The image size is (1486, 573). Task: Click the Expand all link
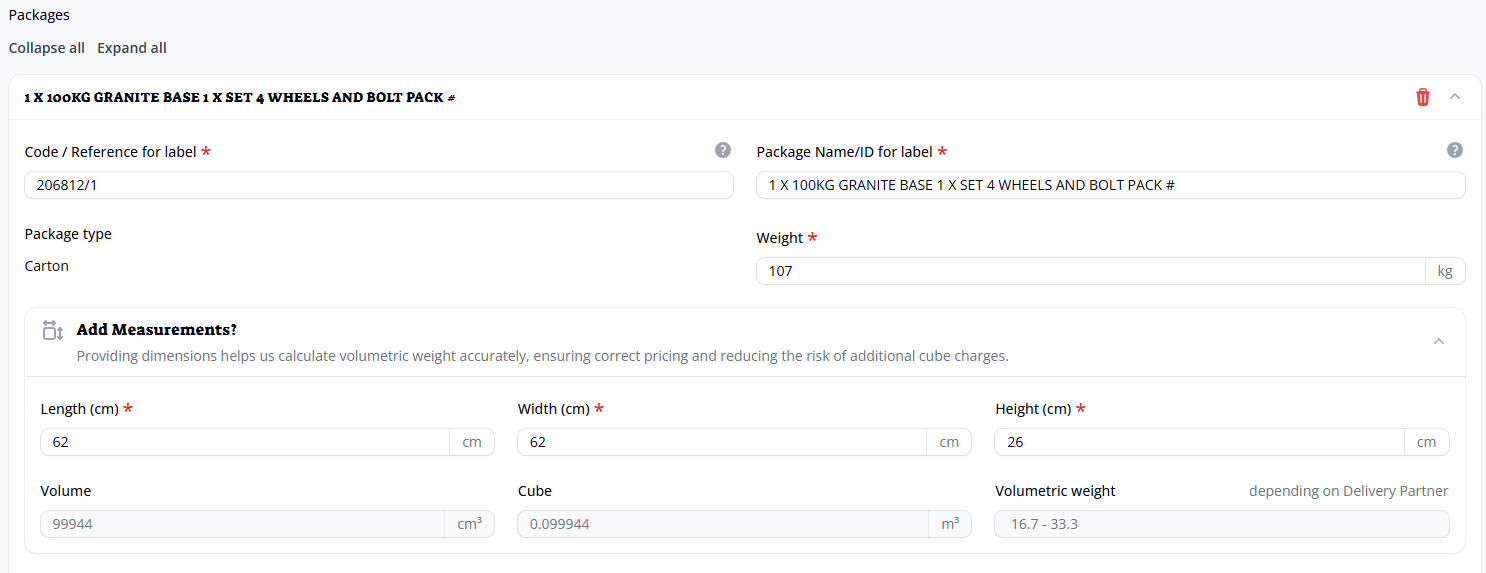pyautogui.click(x=132, y=48)
